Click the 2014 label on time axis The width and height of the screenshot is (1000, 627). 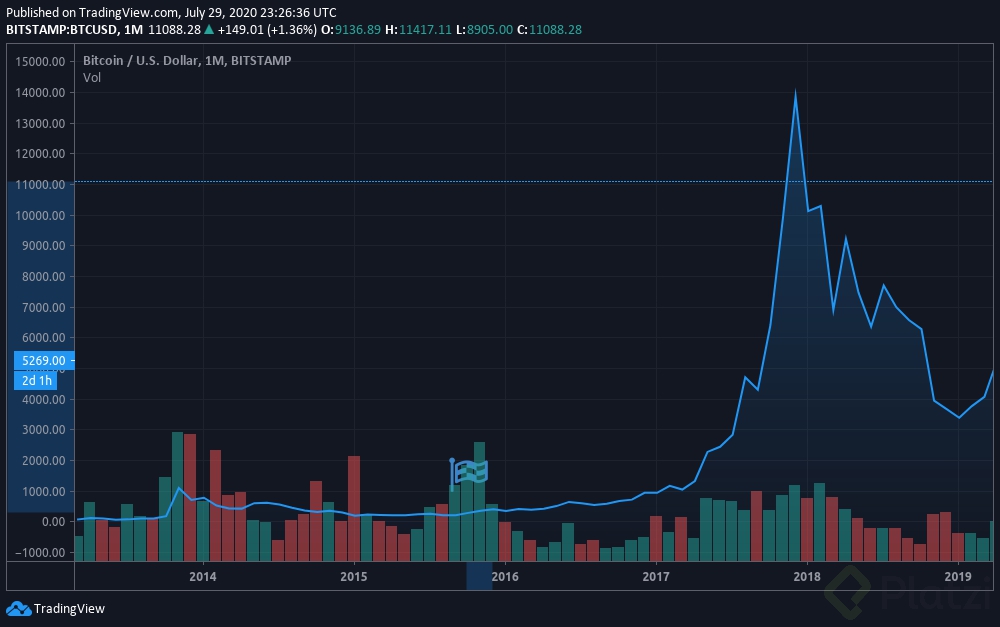[x=203, y=577]
